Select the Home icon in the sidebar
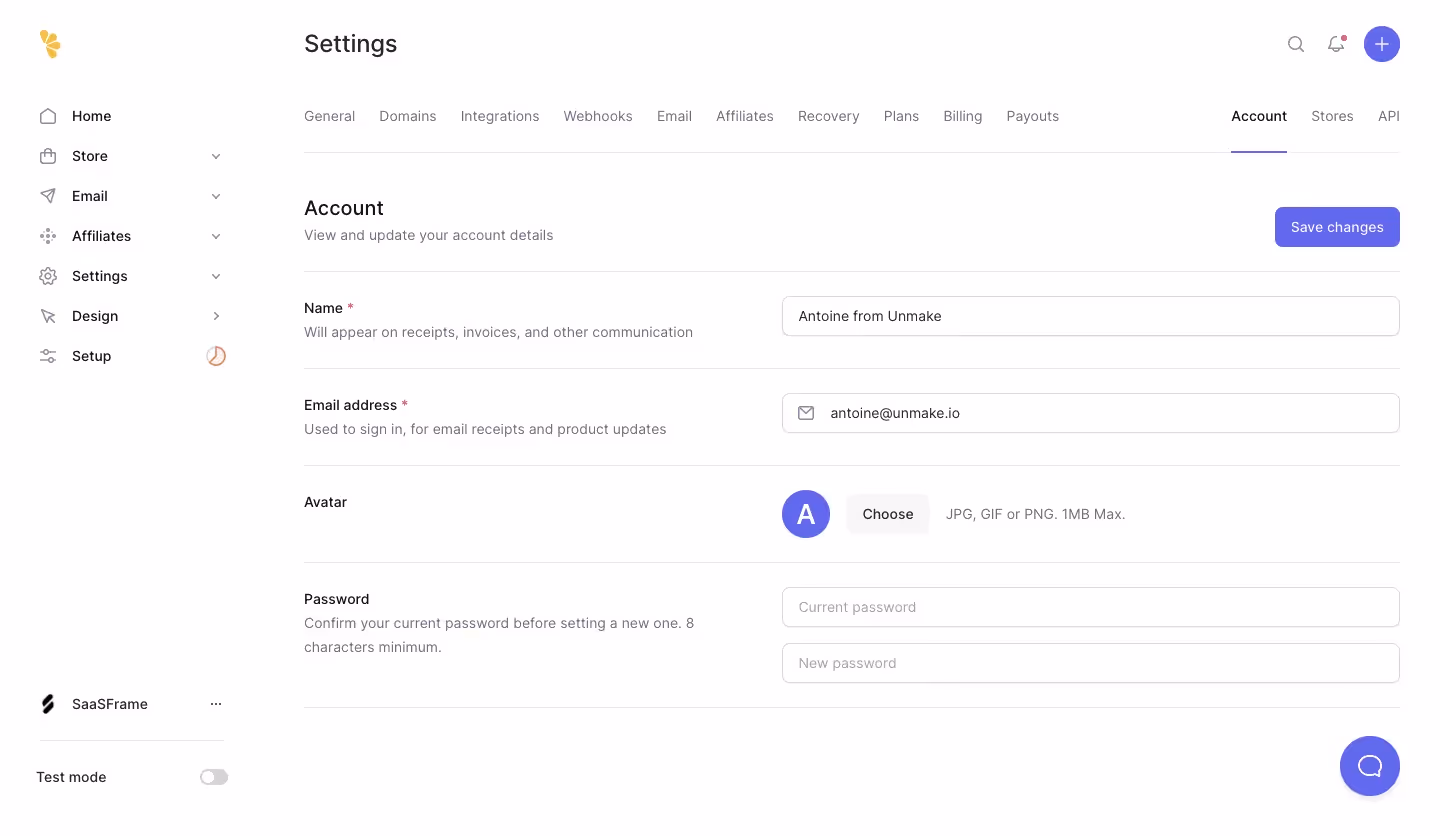 point(47,116)
